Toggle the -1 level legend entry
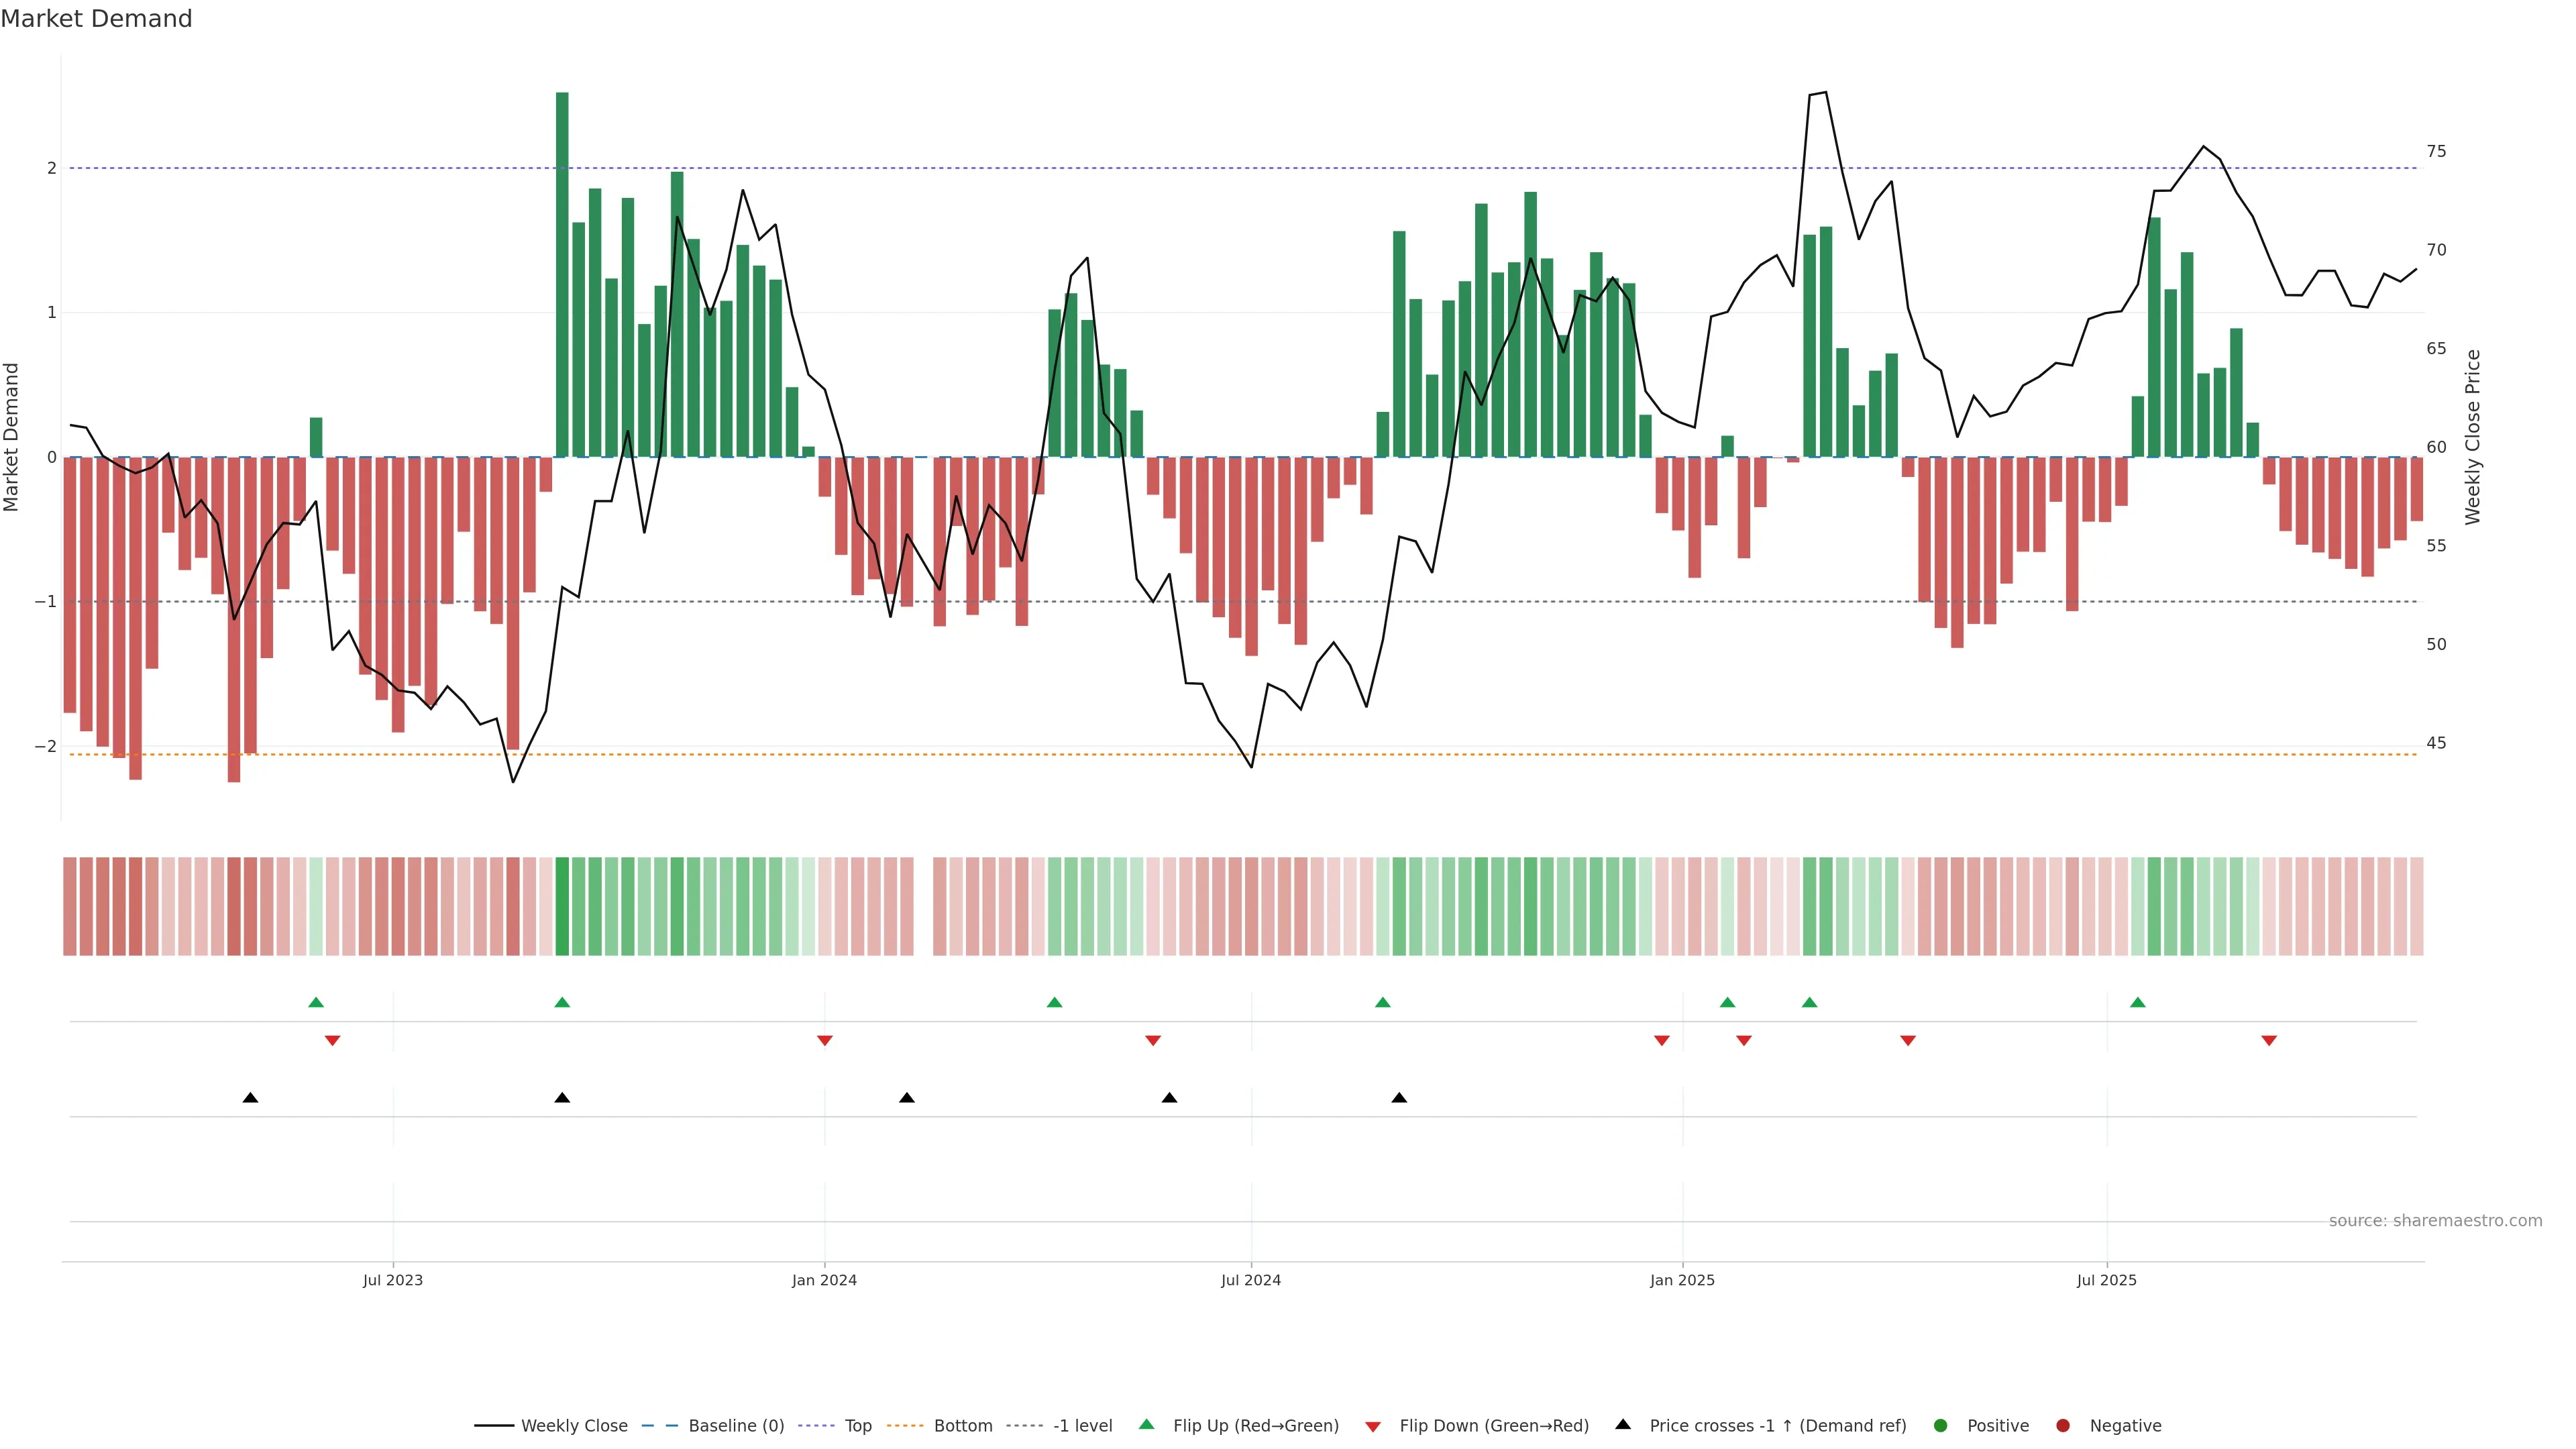 [1082, 1426]
